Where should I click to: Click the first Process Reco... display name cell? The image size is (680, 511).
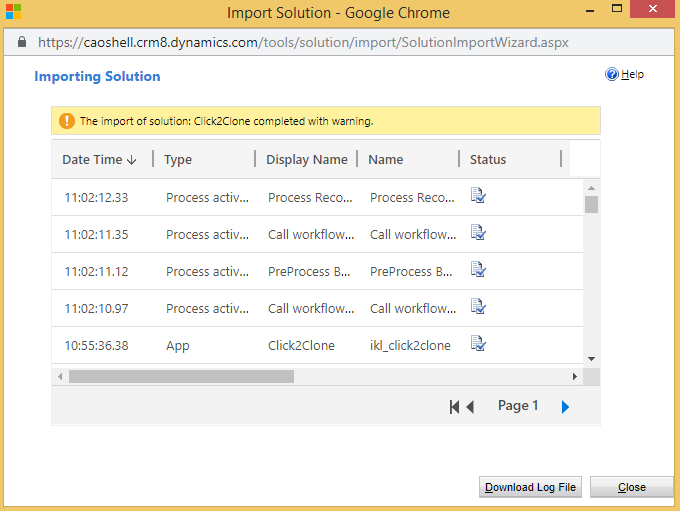(310, 197)
